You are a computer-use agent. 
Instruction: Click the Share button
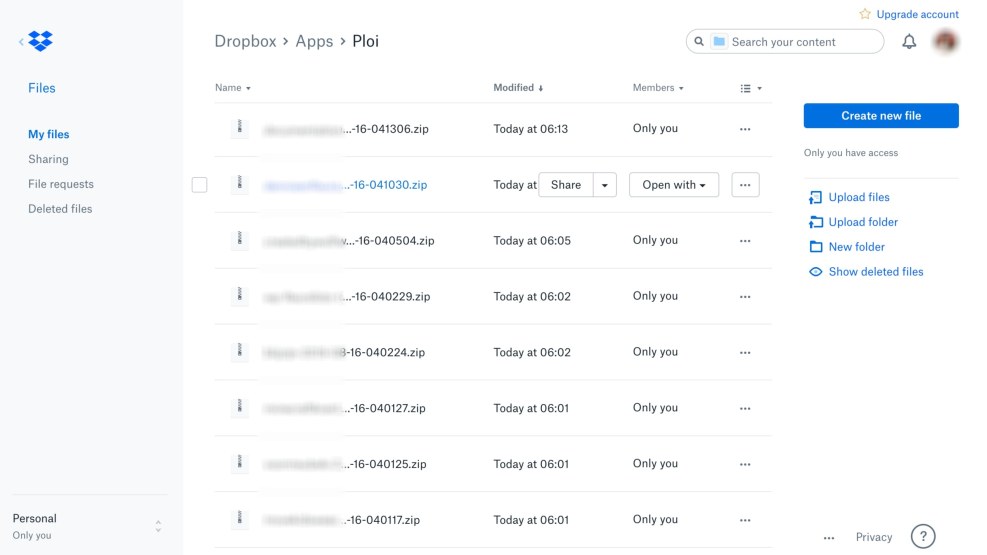coord(566,185)
